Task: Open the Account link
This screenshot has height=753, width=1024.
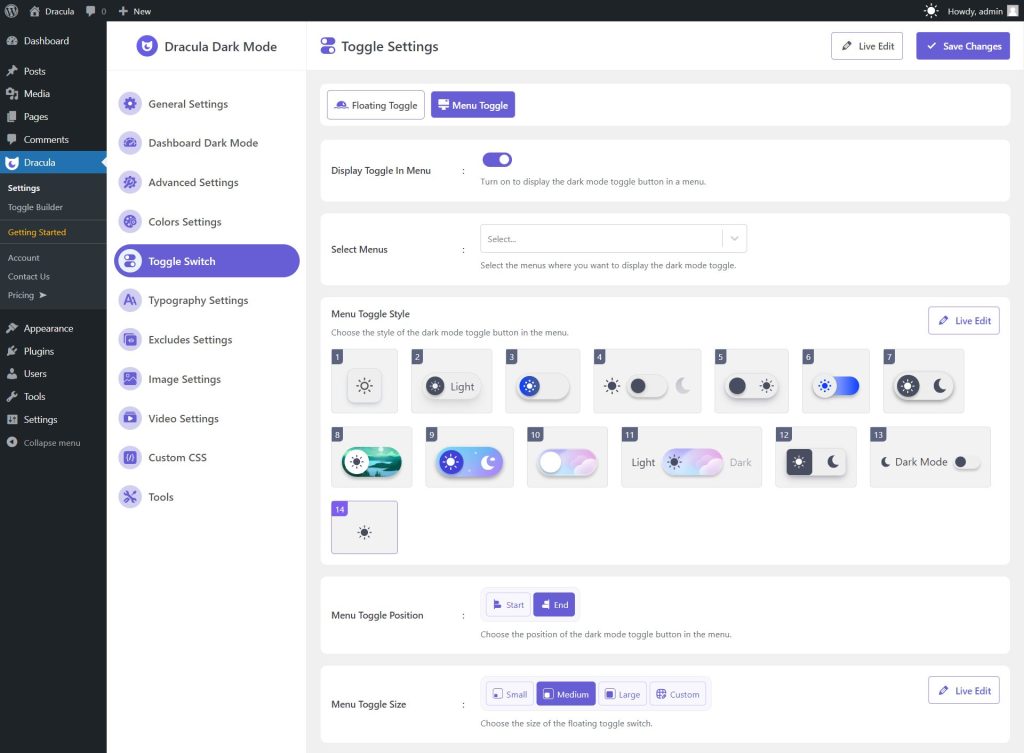Action: (24, 258)
